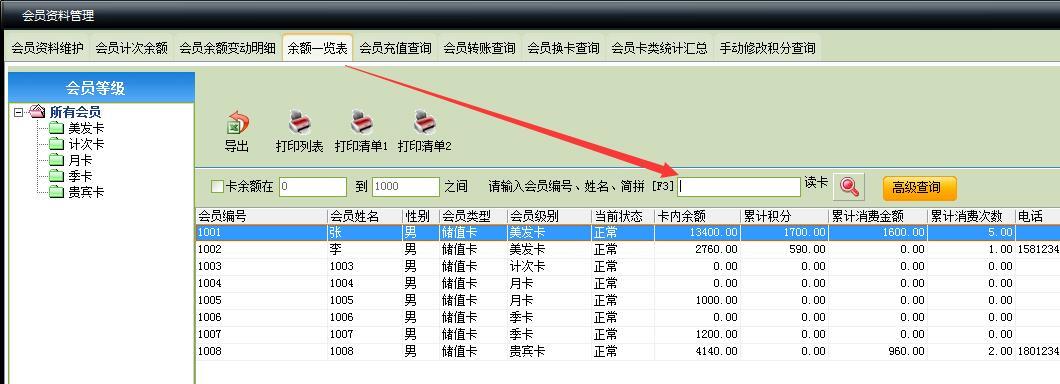
Task: Switch to the 会员充值查询 tab
Action: (395, 48)
